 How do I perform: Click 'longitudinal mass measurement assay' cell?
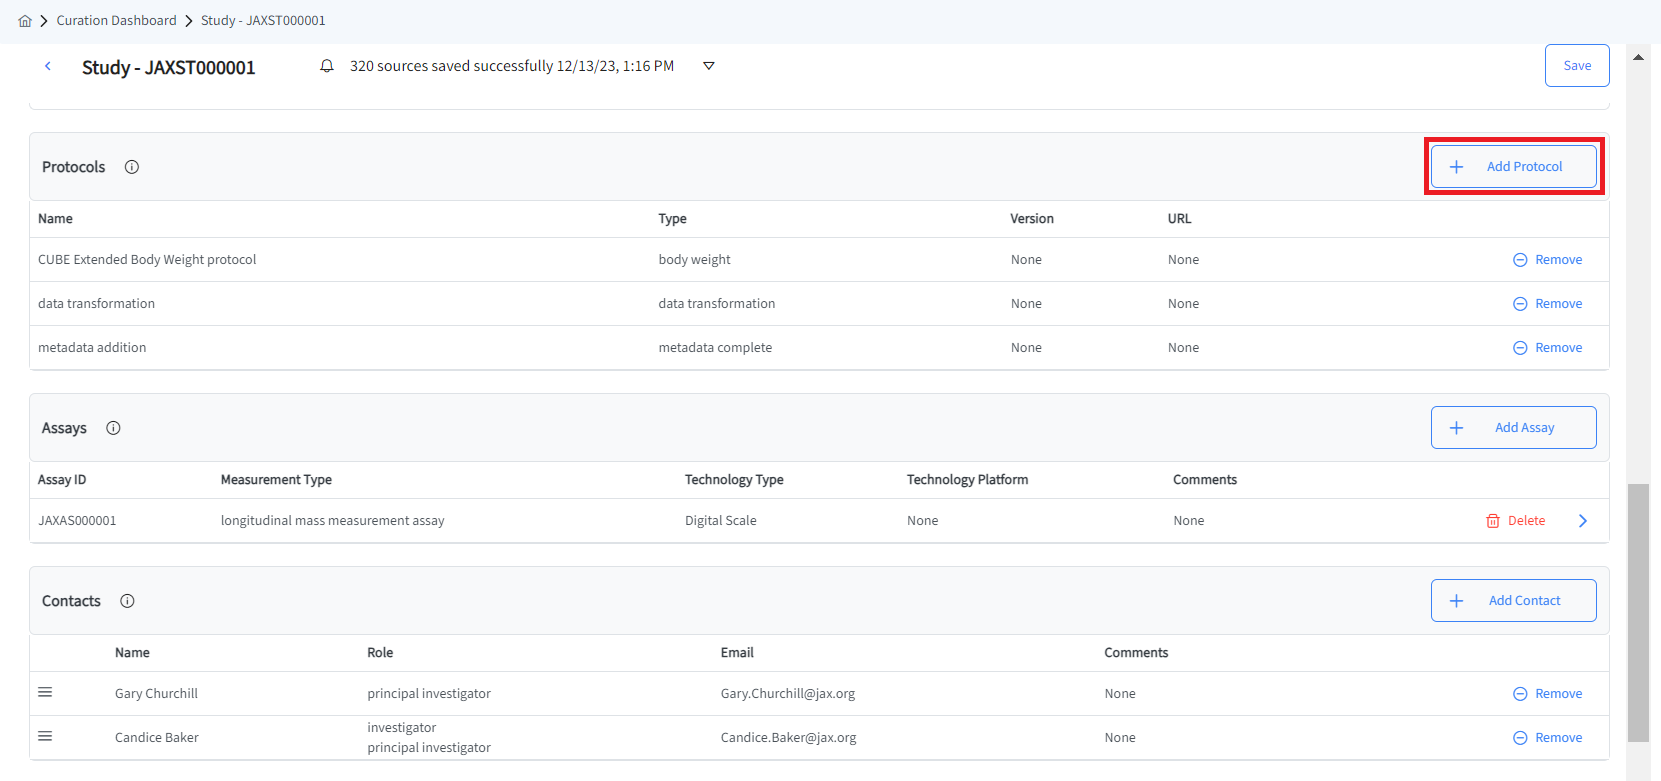tap(333, 521)
